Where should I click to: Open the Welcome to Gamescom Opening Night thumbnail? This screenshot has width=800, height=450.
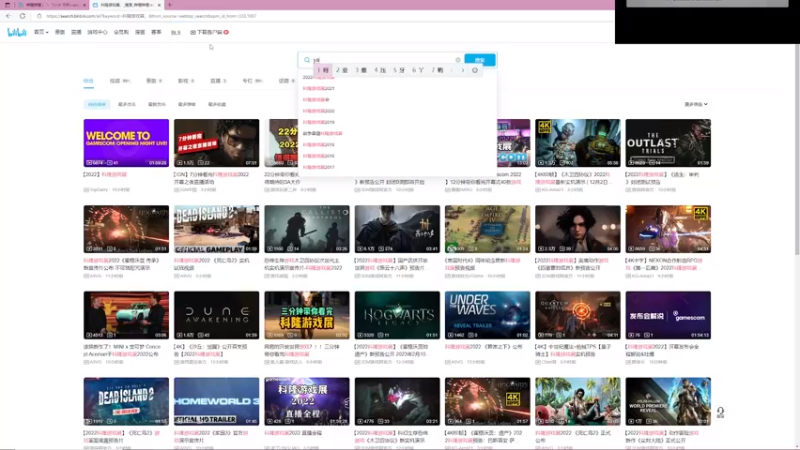point(126,143)
